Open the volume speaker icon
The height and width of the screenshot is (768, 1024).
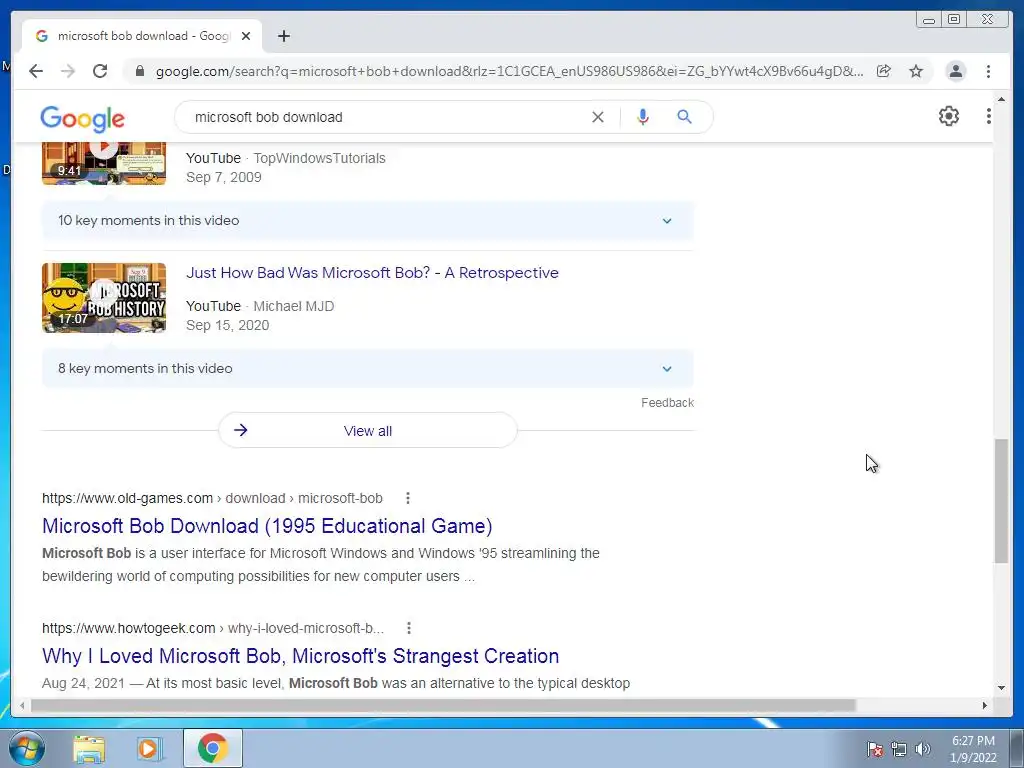923,749
